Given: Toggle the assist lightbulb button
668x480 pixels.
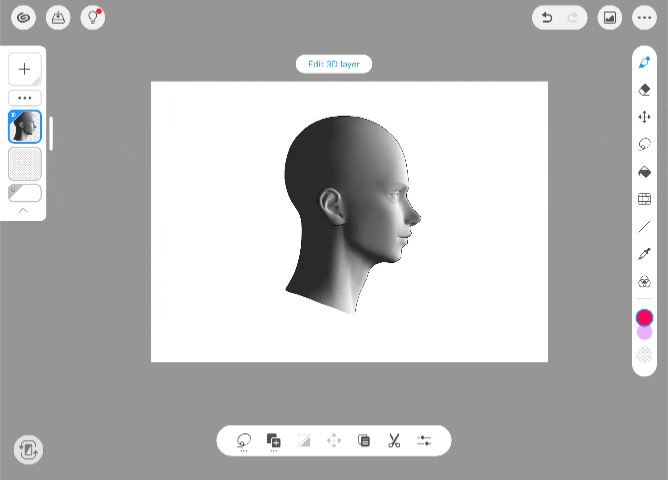Looking at the screenshot, I should pyautogui.click(x=93, y=17).
